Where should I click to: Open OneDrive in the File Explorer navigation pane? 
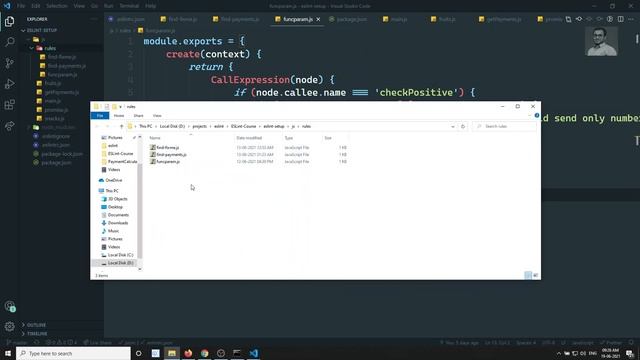click(x=110, y=180)
